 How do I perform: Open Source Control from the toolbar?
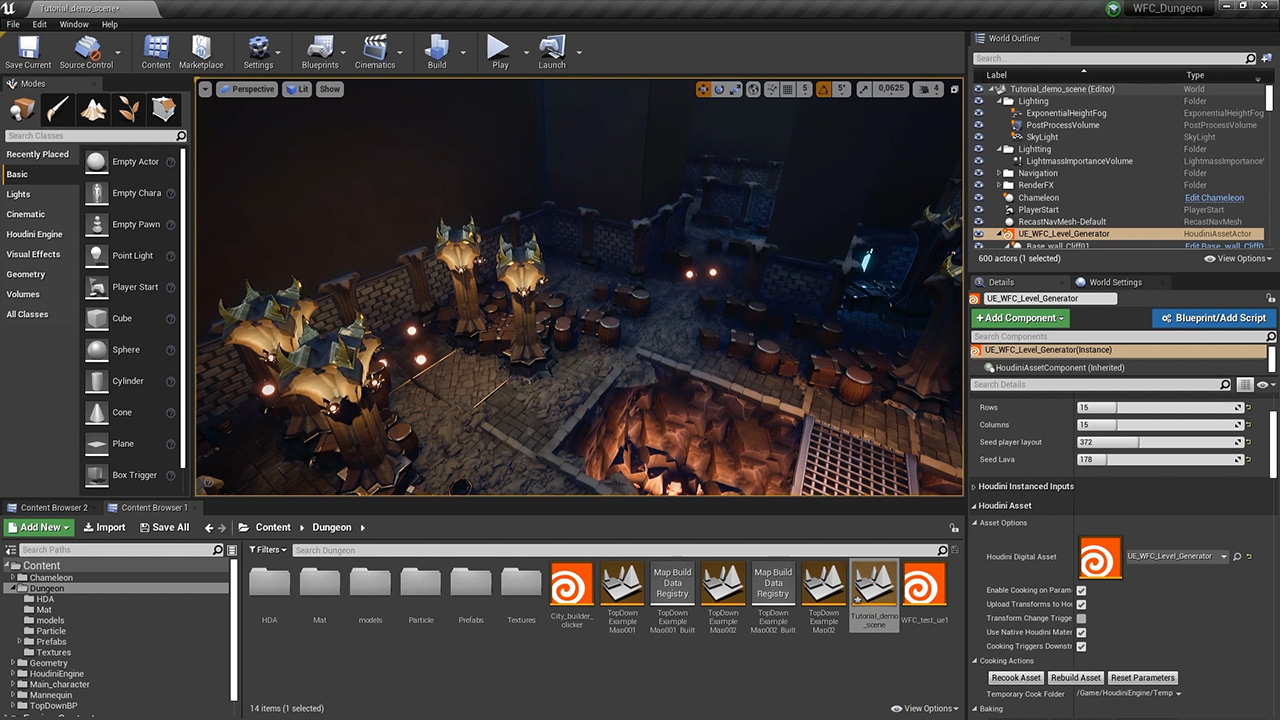tap(87, 52)
